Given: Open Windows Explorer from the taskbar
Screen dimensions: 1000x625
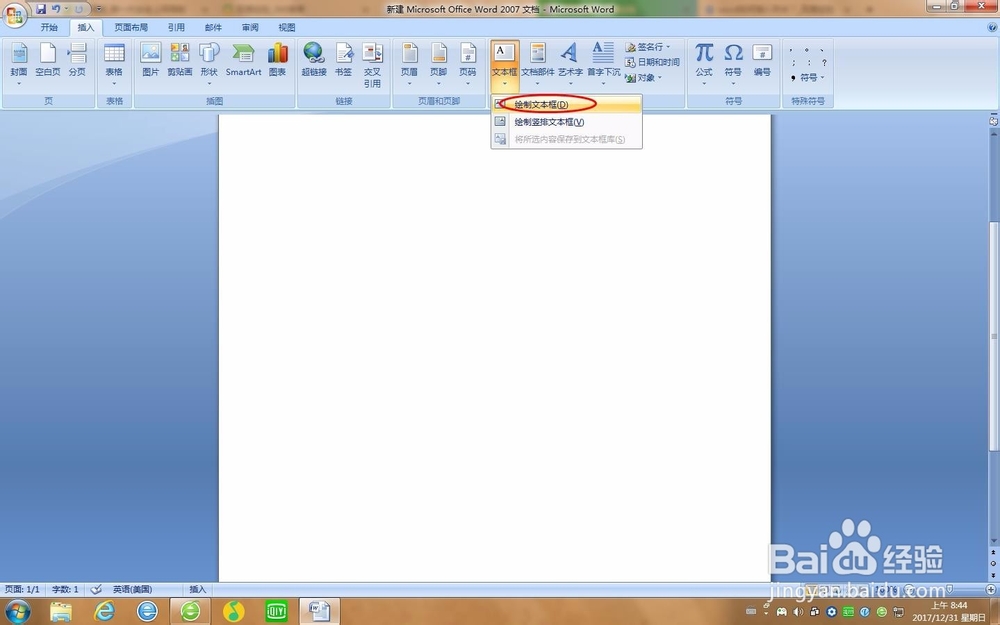Looking at the screenshot, I should click(x=61, y=612).
